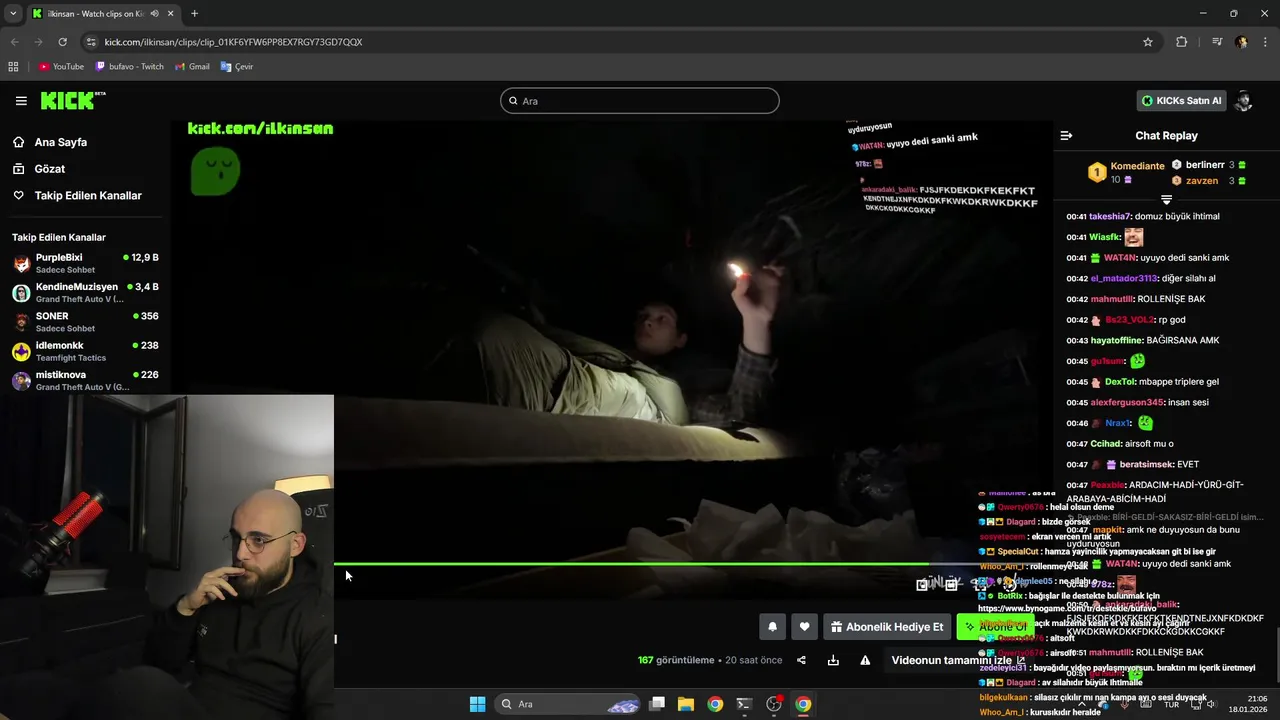
Task: Click username Ccihad in chat
Action: click(1105, 443)
